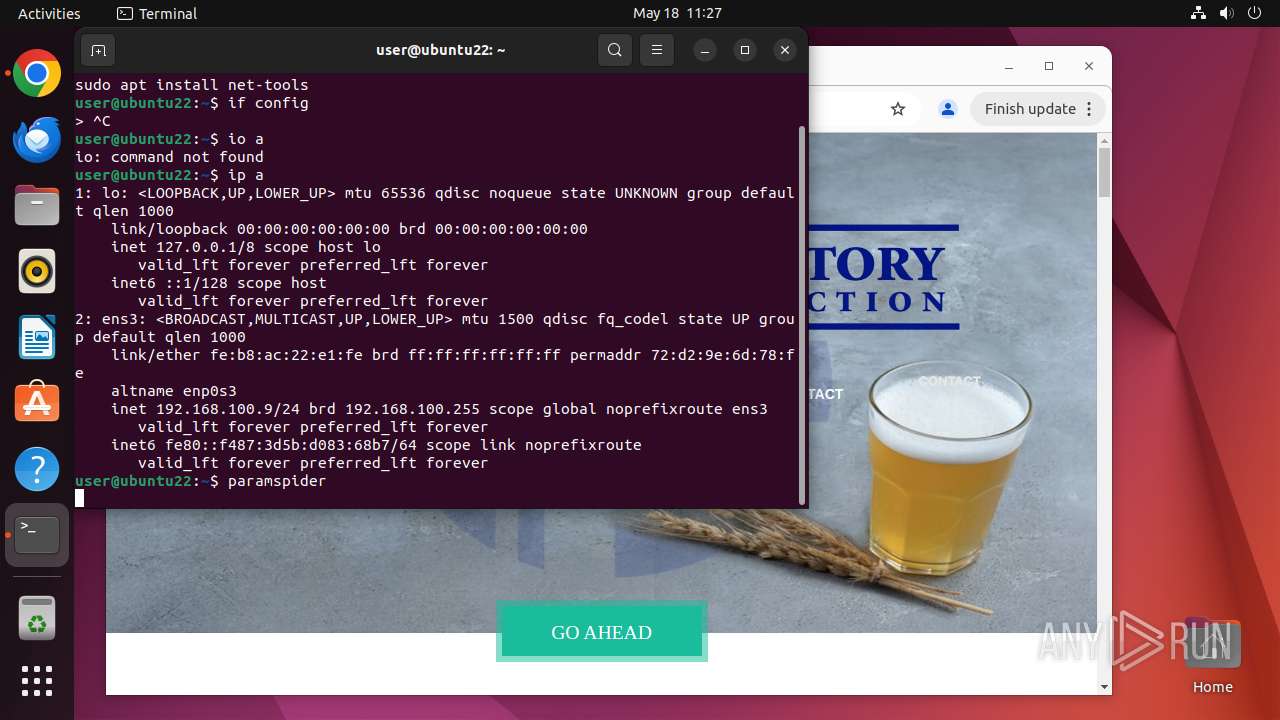Open the Terminal hamburger menu
This screenshot has height=720, width=1280.
click(x=656, y=50)
